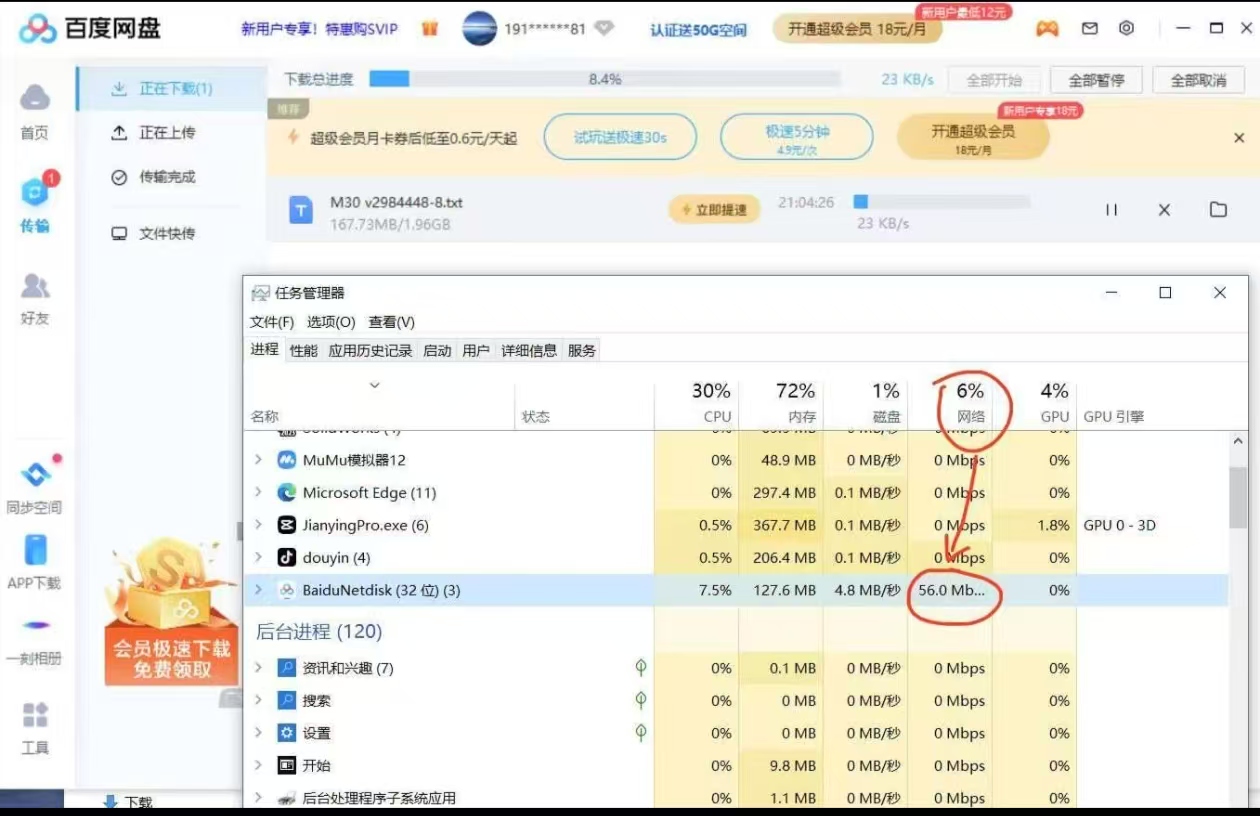Click the BaiduNetdisk process icon
Image resolution: width=1260 pixels, height=816 pixels.
coord(287,590)
